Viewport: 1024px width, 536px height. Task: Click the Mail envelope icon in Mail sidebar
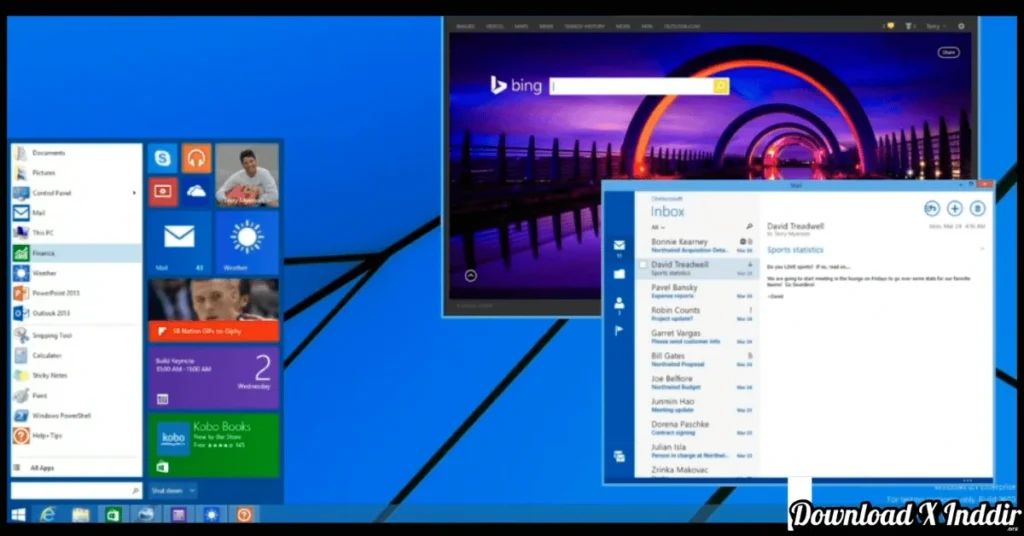point(619,245)
